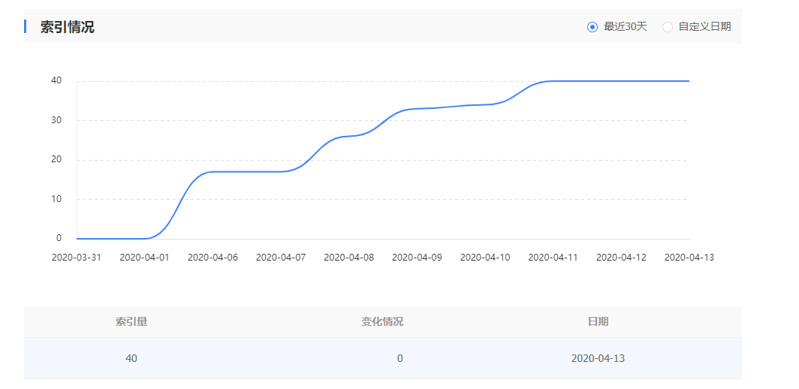Click the x-axis label 2020-03-31
The height and width of the screenshot is (389, 799).
[x=76, y=257]
